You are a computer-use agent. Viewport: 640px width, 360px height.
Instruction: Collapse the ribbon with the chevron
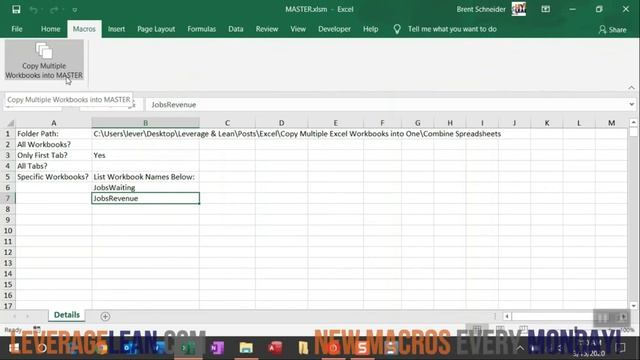coord(631,88)
